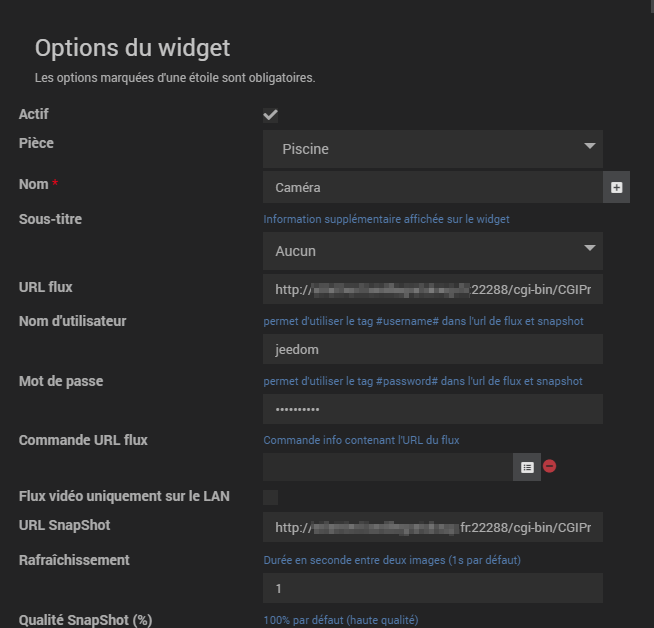654x628 pixels.
Task: Focus the Nom field containing Caméra
Action: click(433, 187)
